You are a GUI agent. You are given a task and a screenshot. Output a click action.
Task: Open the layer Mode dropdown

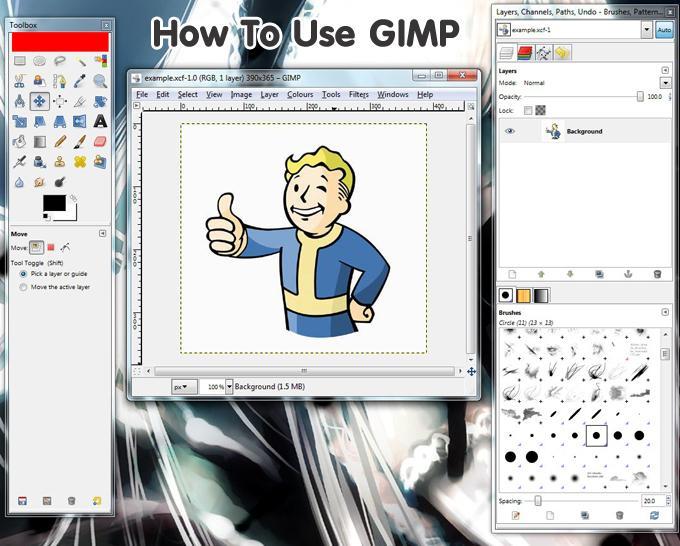click(665, 83)
